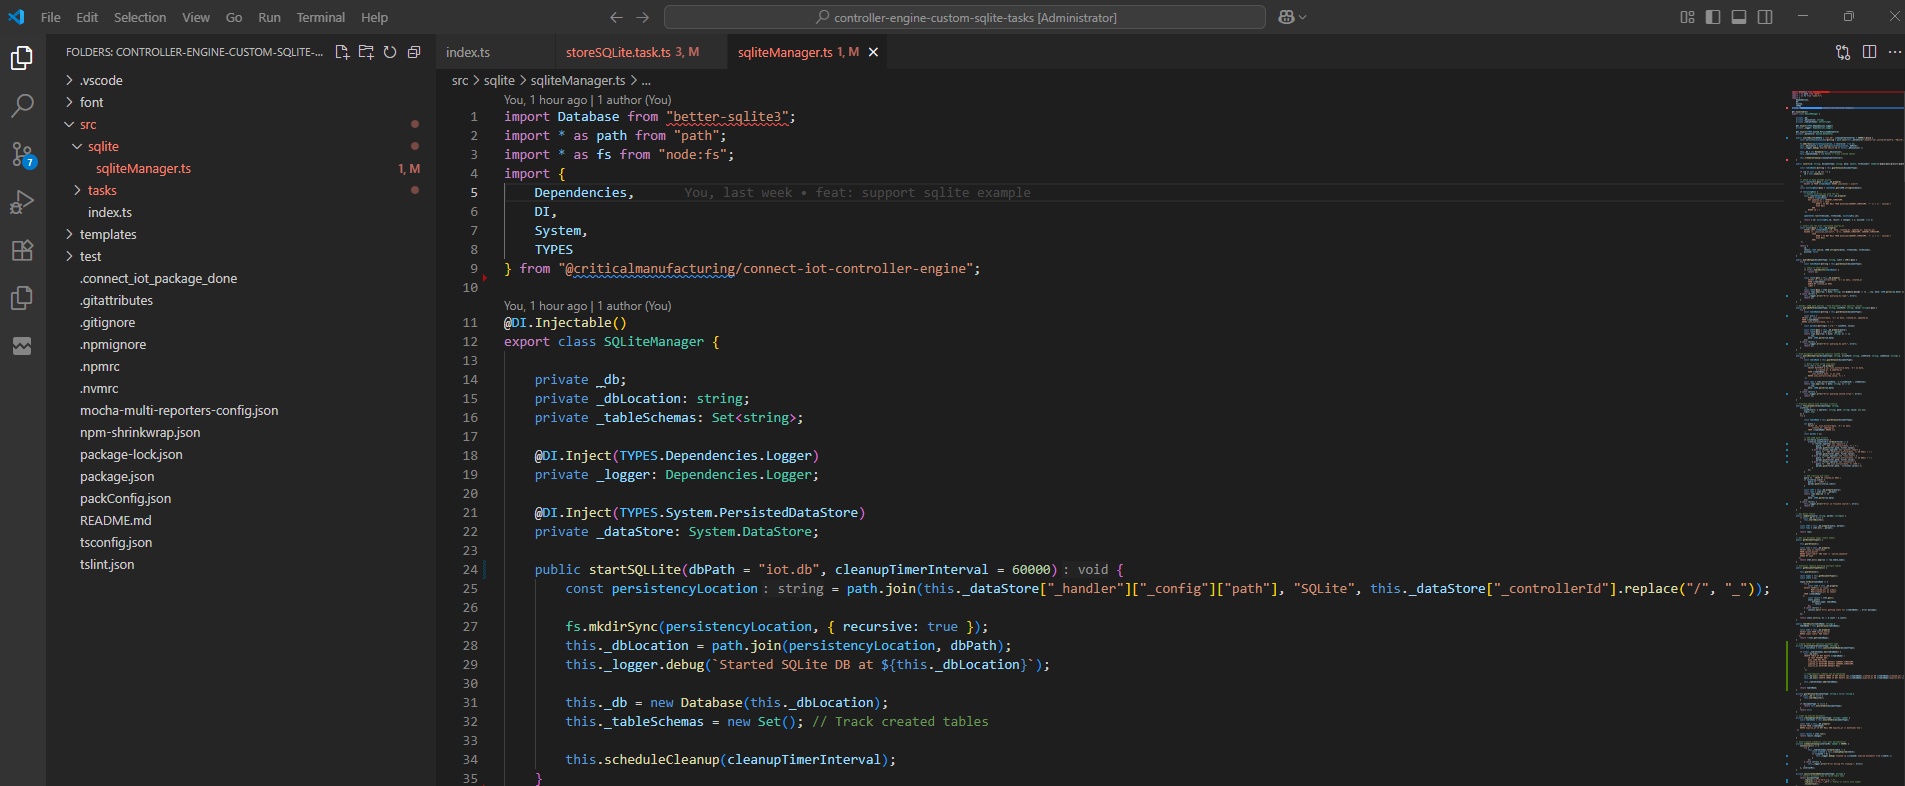Go forward with the navigation arrow
The width and height of the screenshot is (1905, 786).
tap(643, 17)
